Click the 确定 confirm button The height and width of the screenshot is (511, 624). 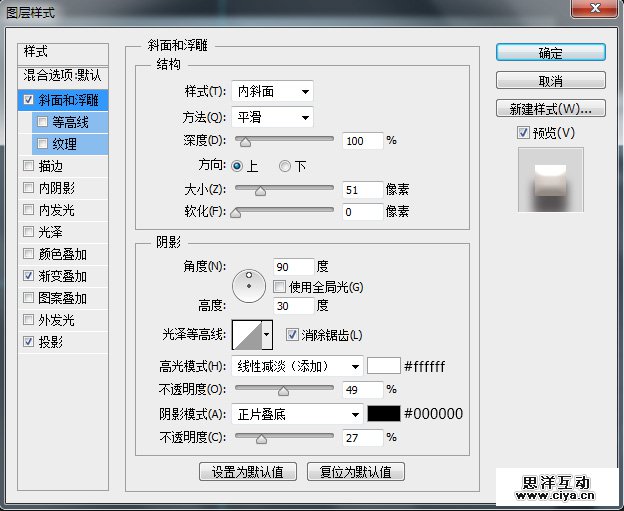551,53
